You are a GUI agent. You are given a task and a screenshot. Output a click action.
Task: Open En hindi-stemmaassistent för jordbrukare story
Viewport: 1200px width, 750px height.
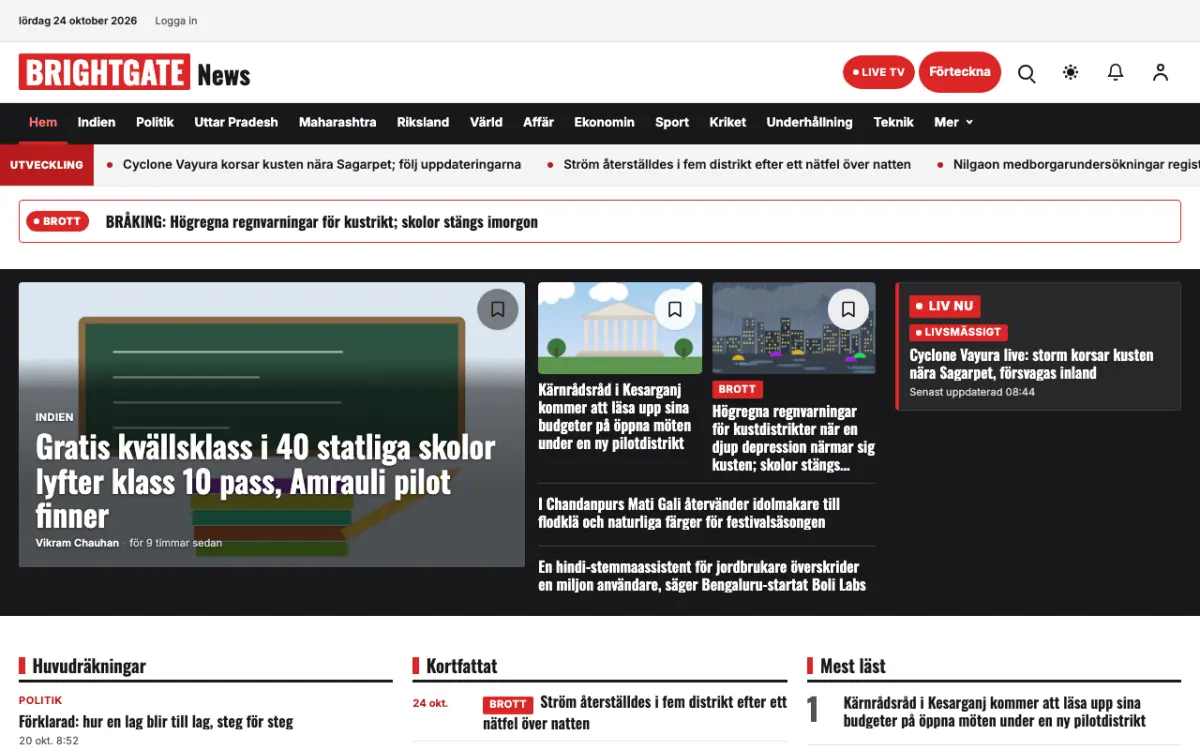tap(702, 576)
